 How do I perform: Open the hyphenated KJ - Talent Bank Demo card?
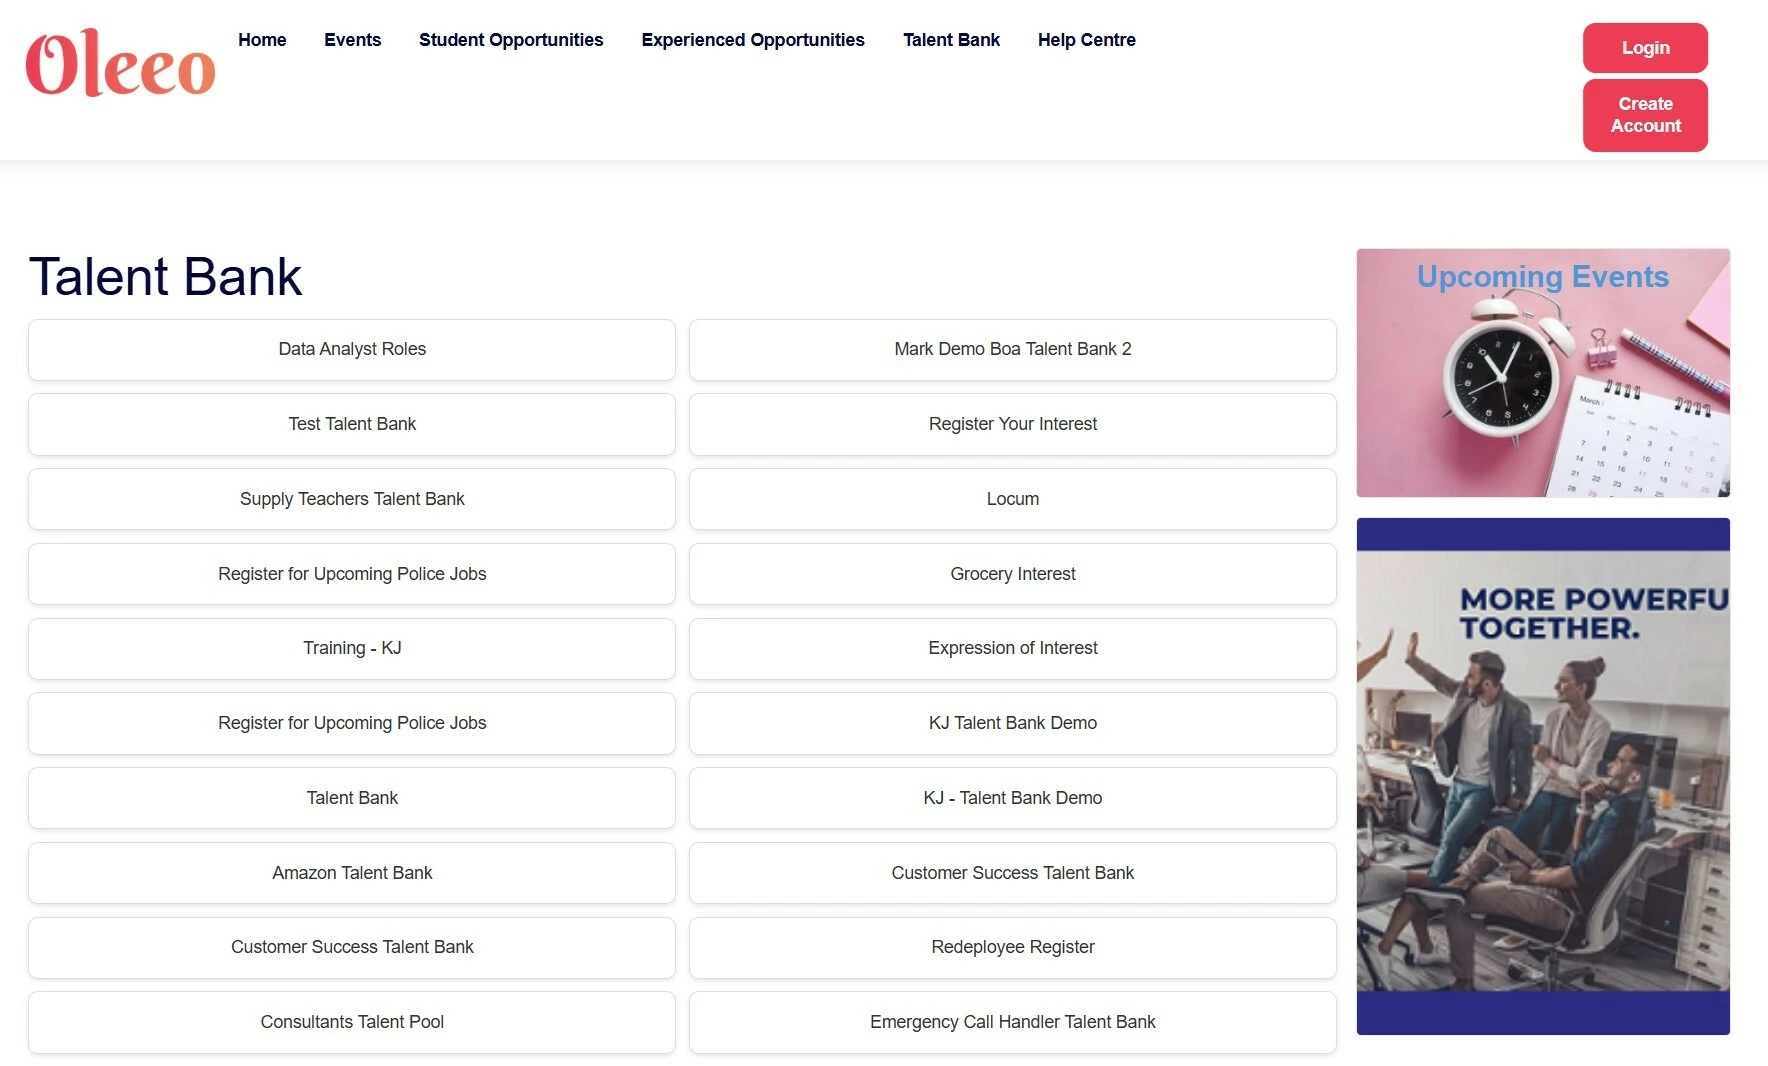click(1013, 798)
